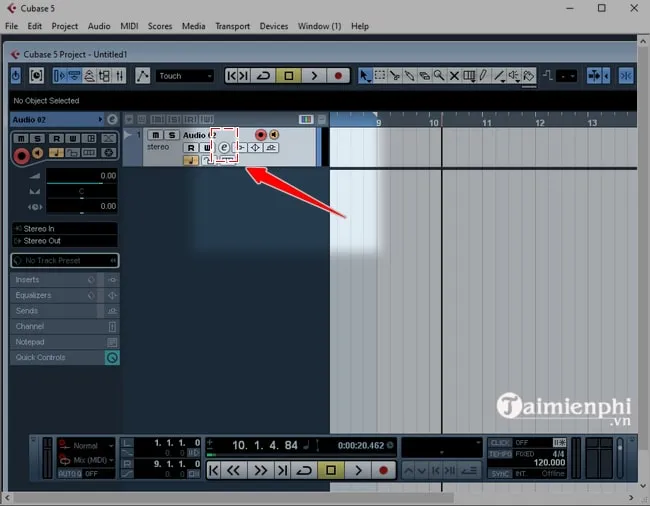This screenshot has width=650, height=506.
Task: Open the Touch automation mode dropdown
Action: pyautogui.click(x=185, y=76)
